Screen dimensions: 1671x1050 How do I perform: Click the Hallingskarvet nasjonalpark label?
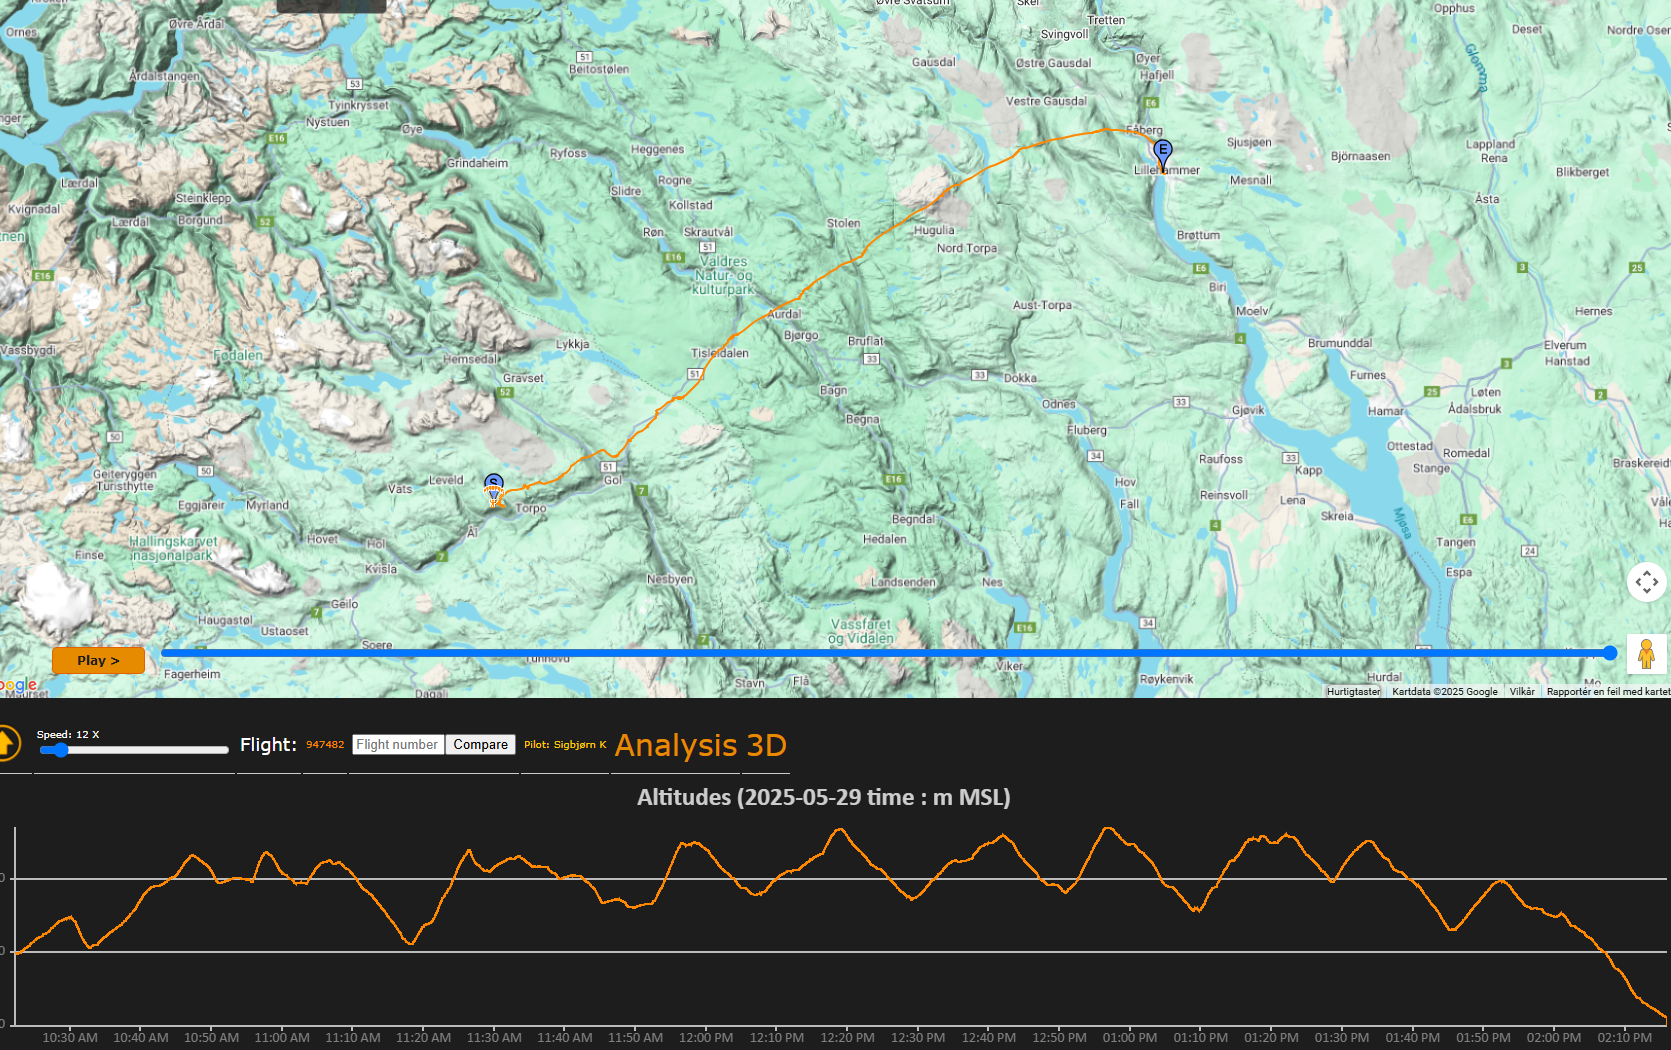(172, 548)
